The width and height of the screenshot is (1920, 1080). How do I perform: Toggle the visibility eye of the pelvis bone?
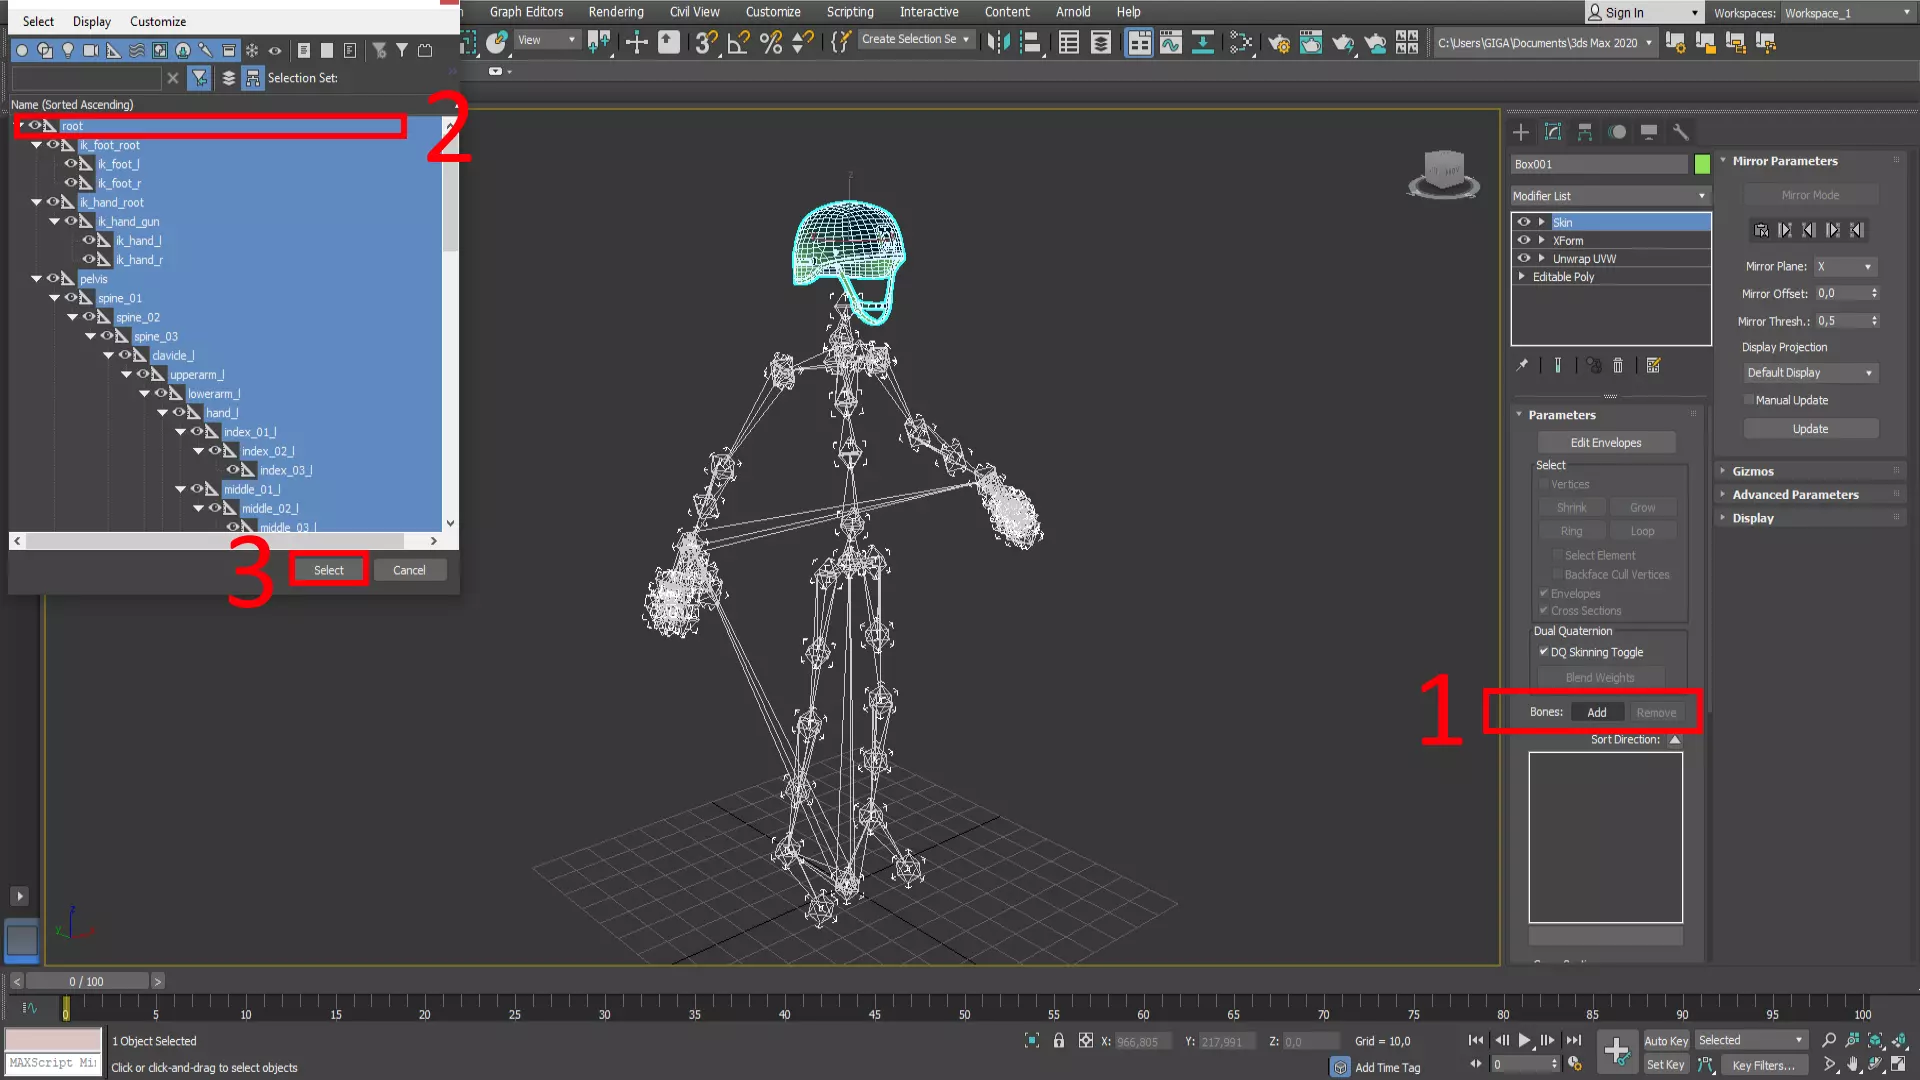click(52, 279)
